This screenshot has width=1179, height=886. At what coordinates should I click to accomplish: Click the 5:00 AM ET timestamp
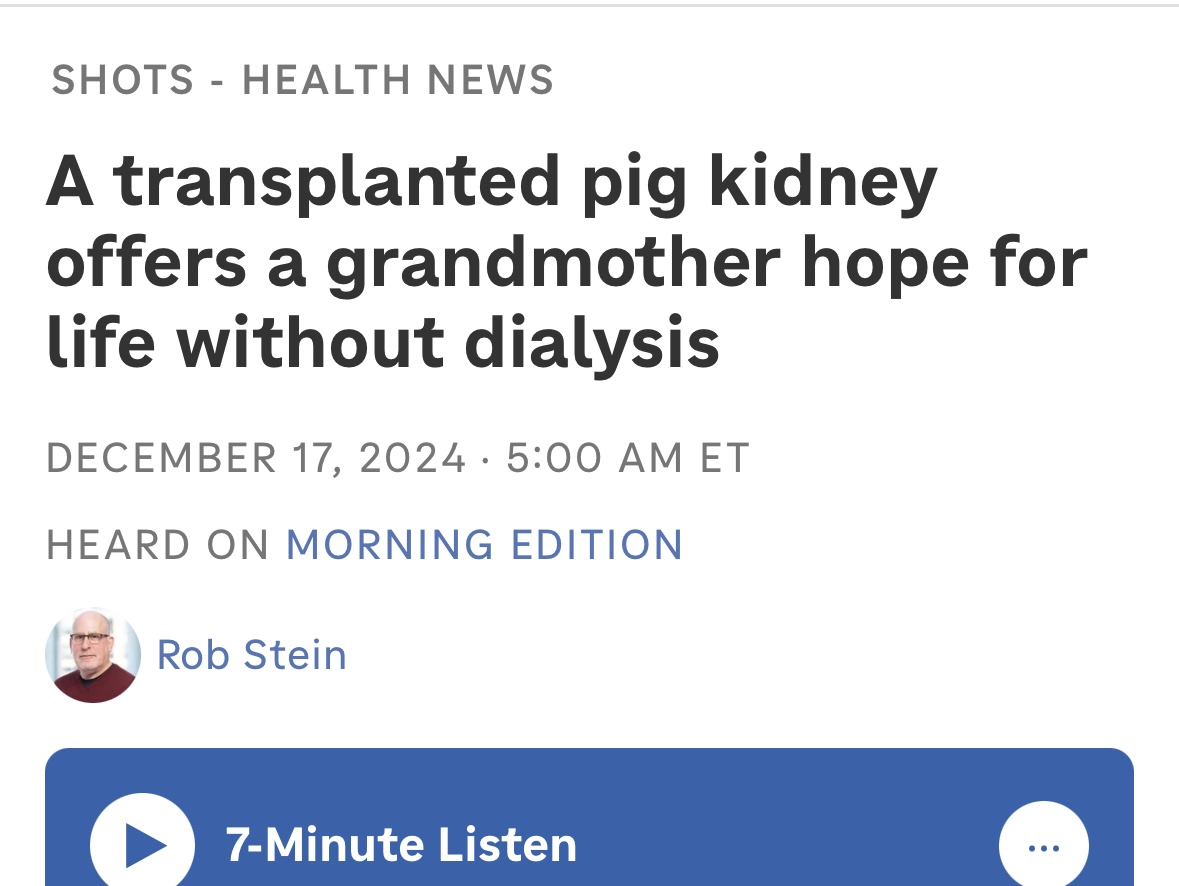(628, 458)
